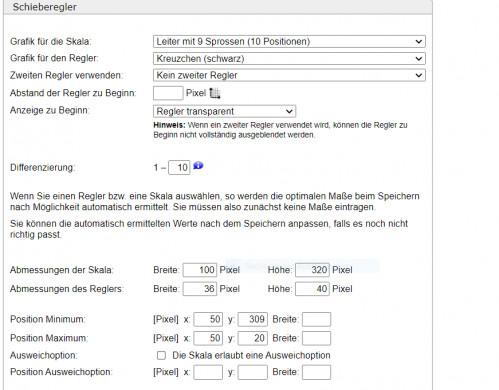Click the Position Ausweichoption Breite field
499x390 pixels.
click(x=317, y=372)
